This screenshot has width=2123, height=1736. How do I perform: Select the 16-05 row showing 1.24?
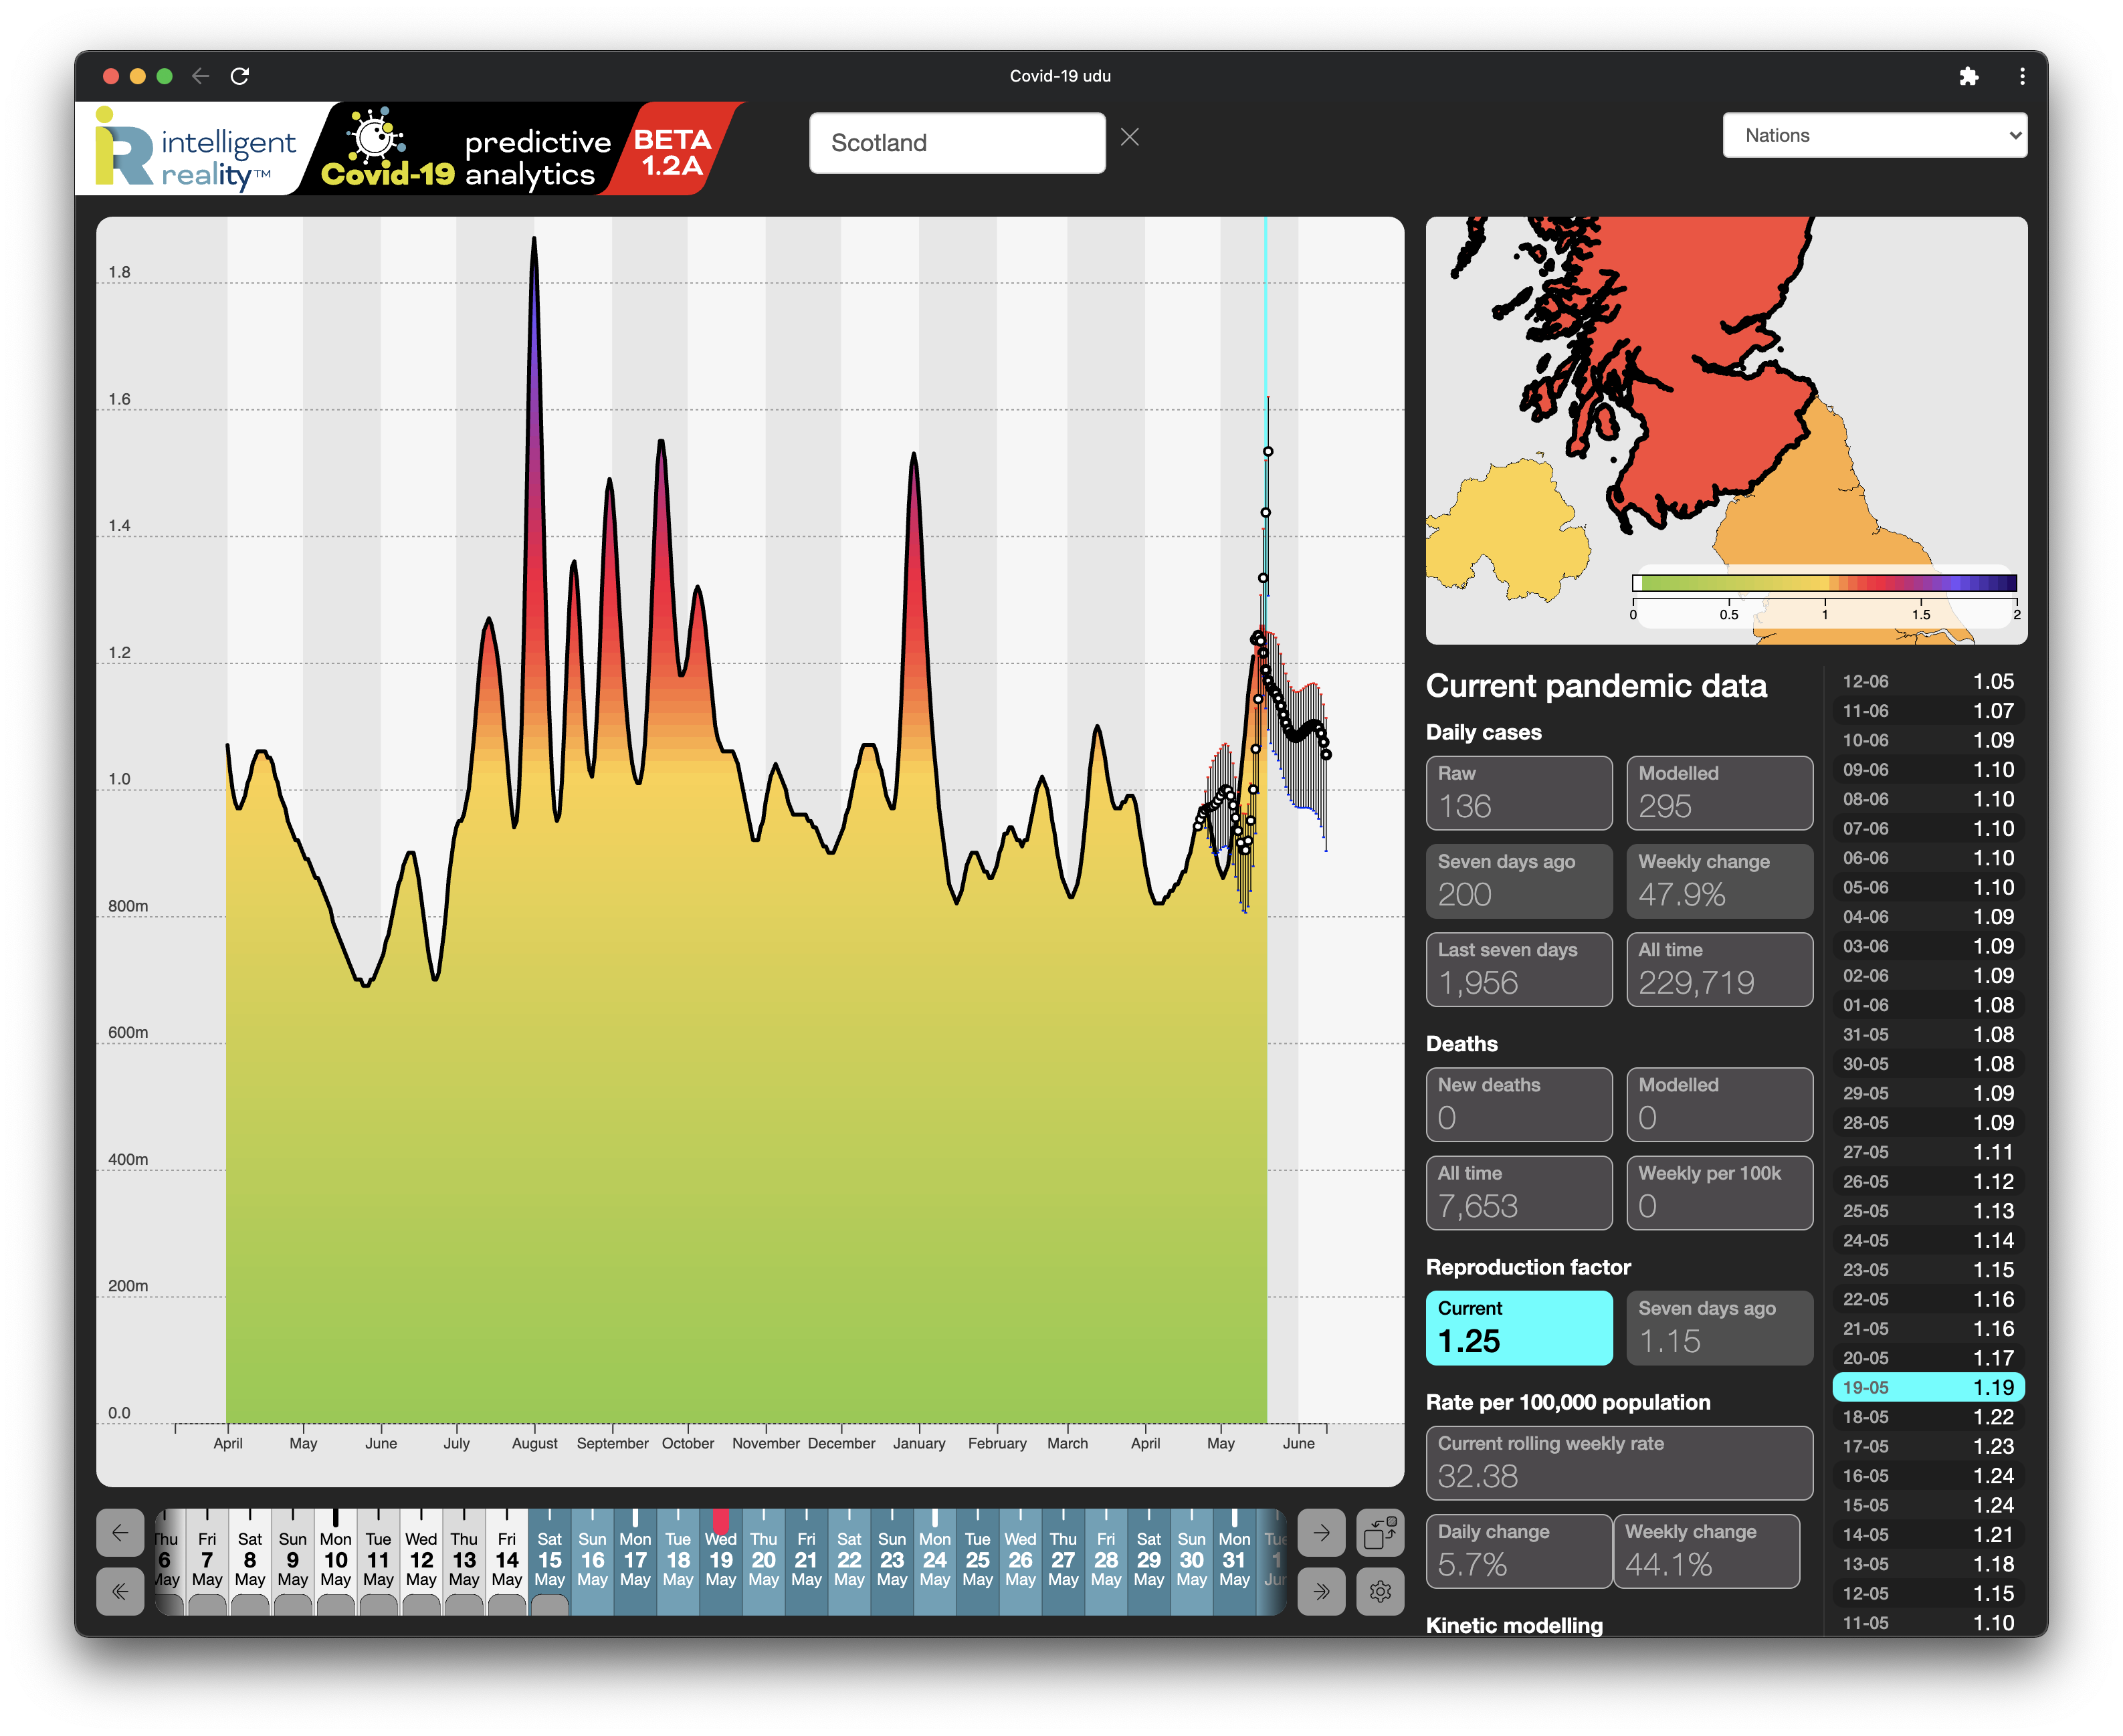(1927, 1475)
